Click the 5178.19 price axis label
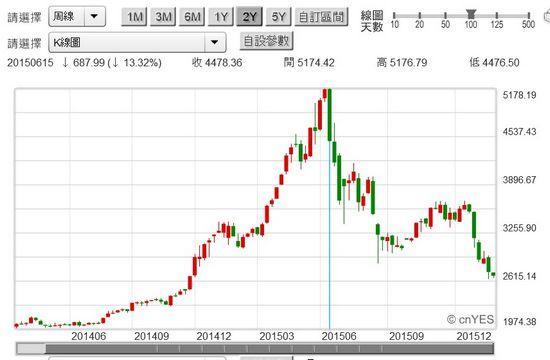 point(519,95)
